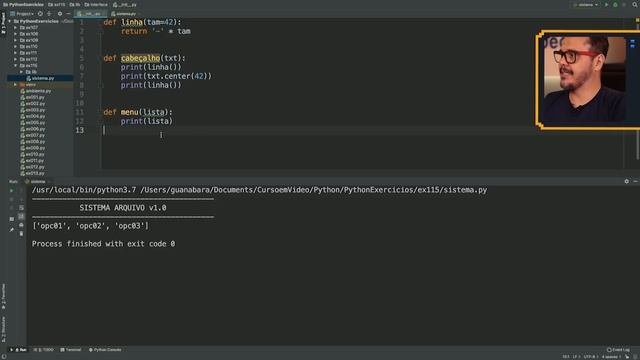Select ambiente.py in the project tree

[x=36, y=91]
